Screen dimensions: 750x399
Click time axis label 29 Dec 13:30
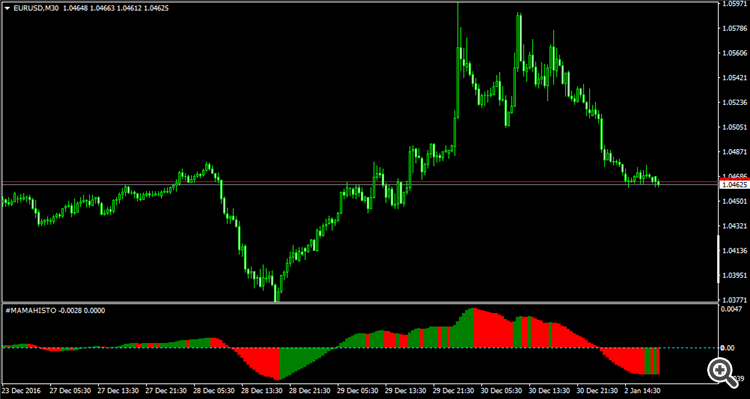(x=405, y=390)
